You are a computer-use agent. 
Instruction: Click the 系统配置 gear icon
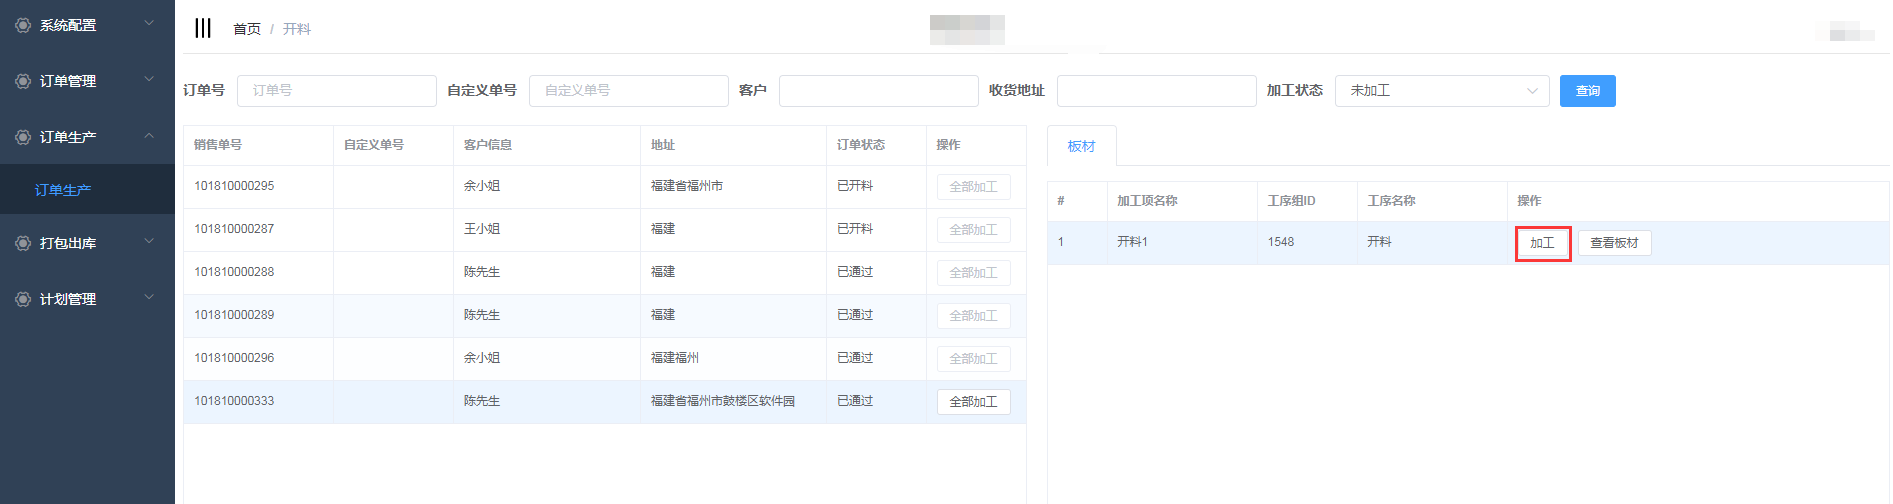click(x=23, y=25)
